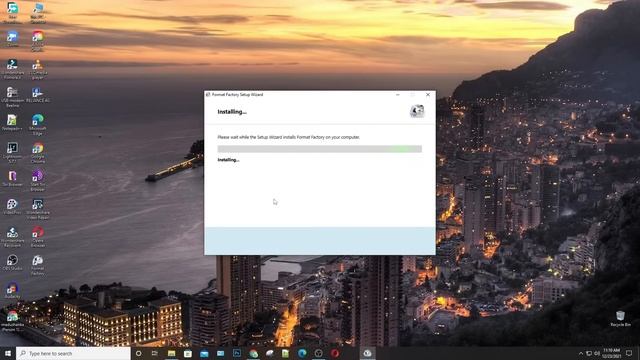
Task: Open the Microsoft Edge desktop shortcut
Action: tap(38, 124)
